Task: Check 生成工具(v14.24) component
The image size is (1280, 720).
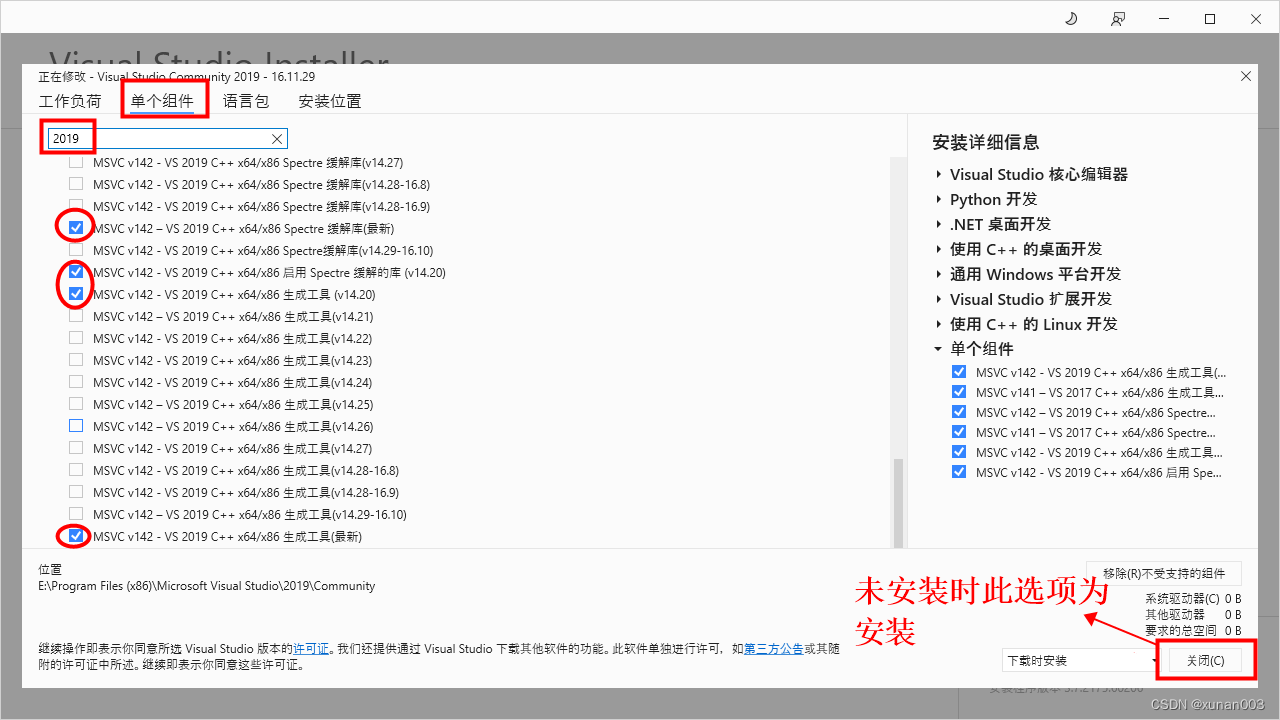Action: tap(76, 382)
